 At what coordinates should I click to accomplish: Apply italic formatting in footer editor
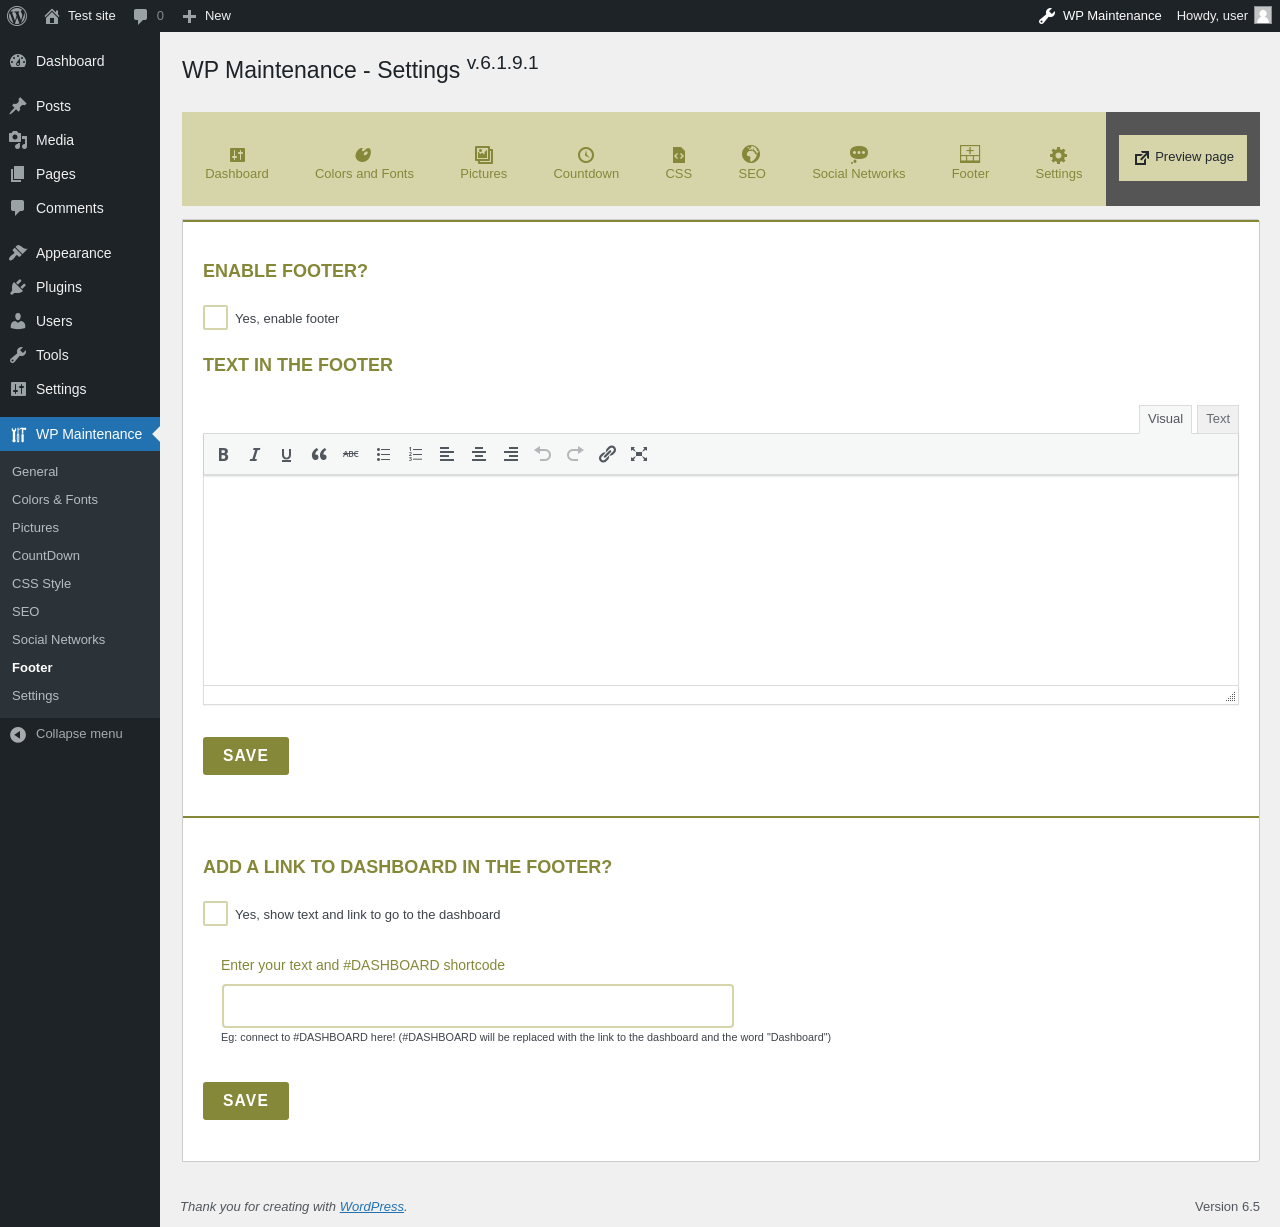(x=255, y=454)
